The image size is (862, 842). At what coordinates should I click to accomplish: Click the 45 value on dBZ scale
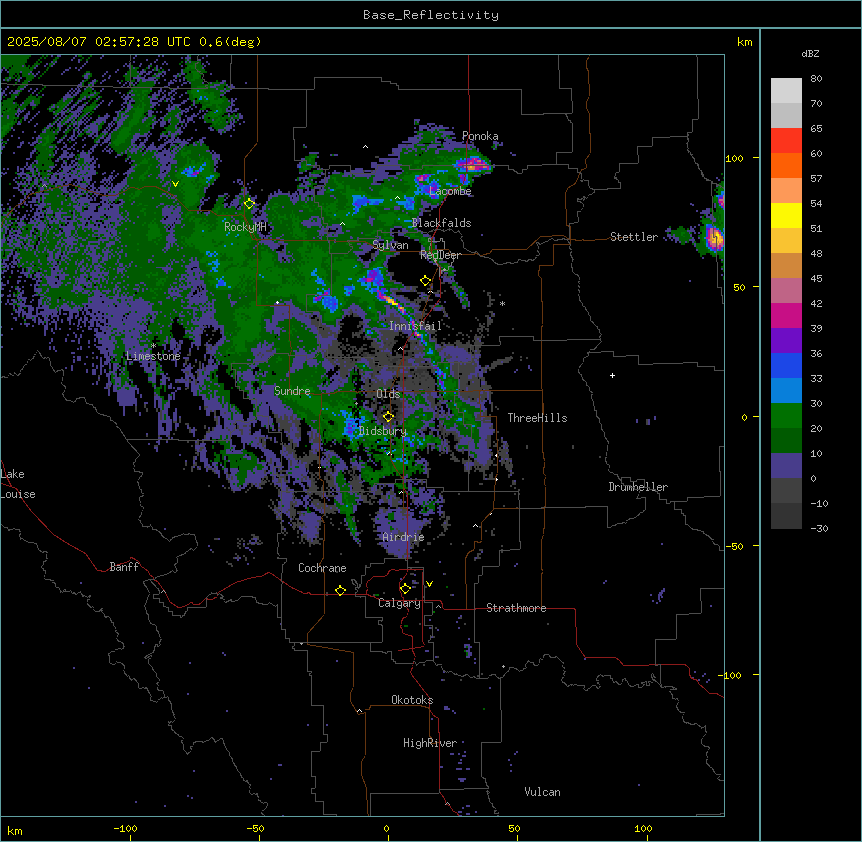click(816, 279)
